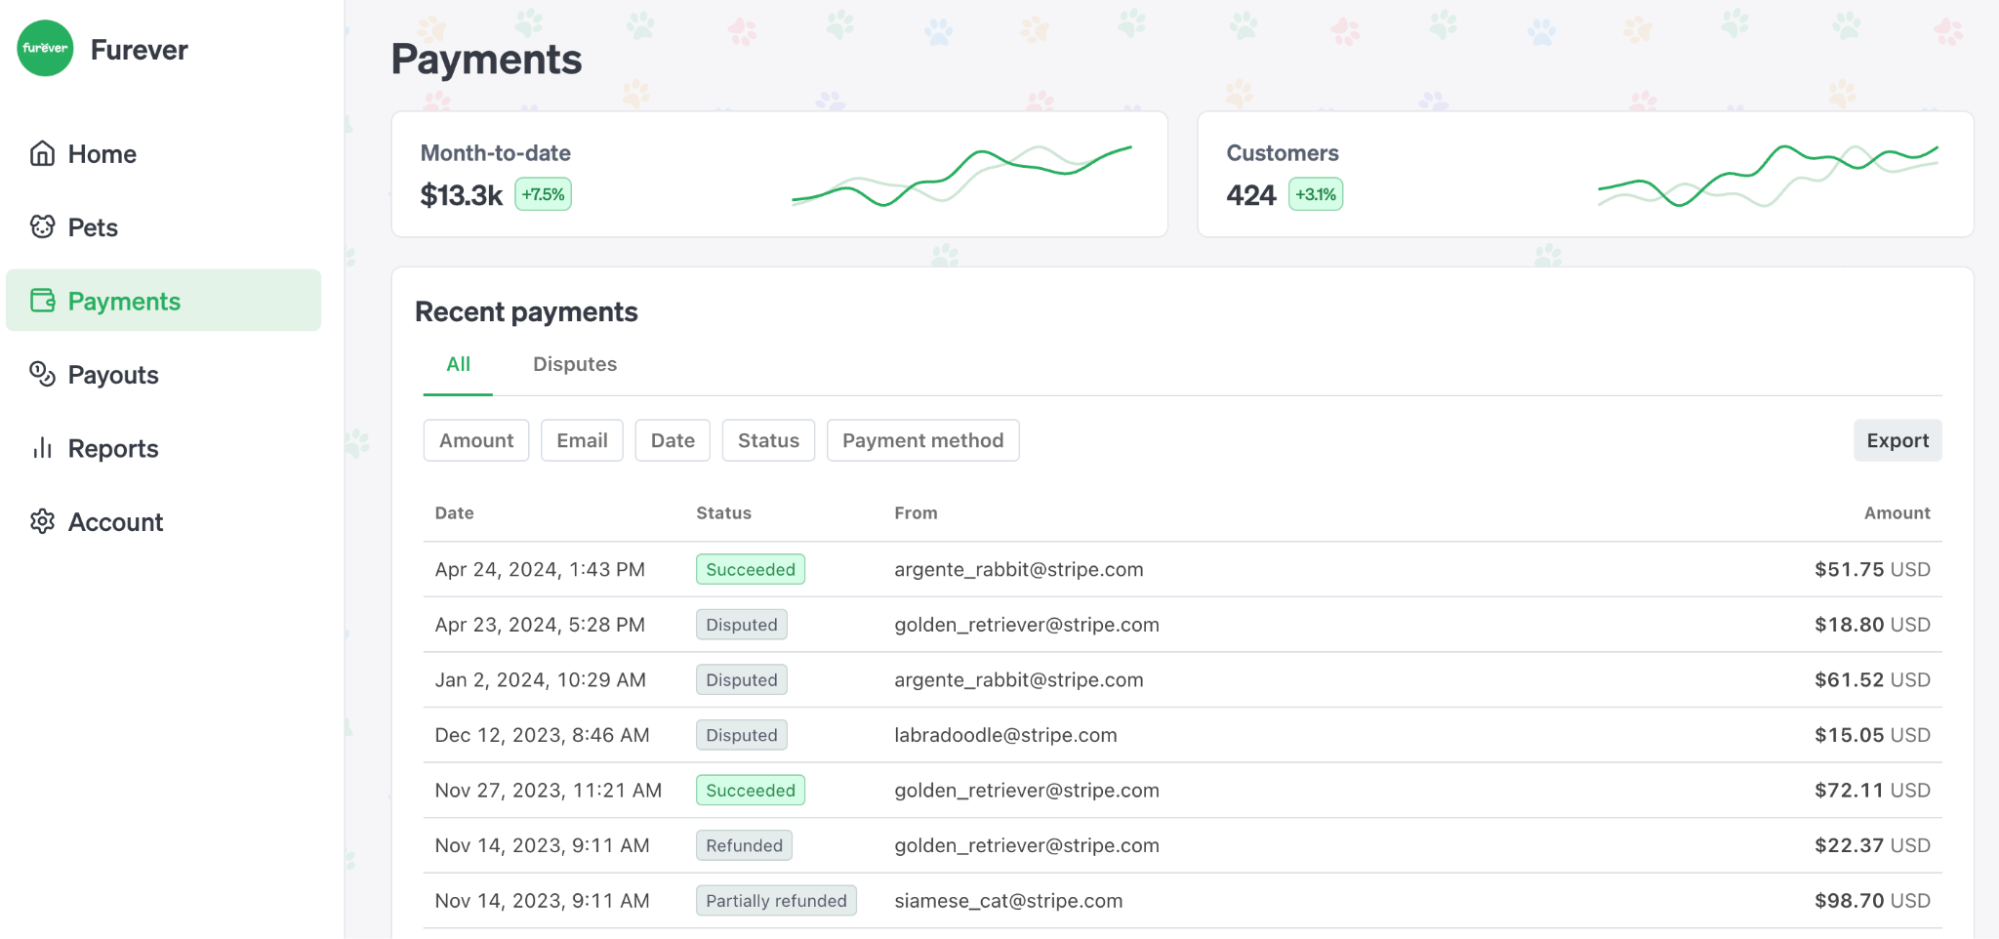Image resolution: width=1999 pixels, height=939 pixels.
Task: Click the Disputed badge for Jan 2, 2024
Action: (742, 680)
